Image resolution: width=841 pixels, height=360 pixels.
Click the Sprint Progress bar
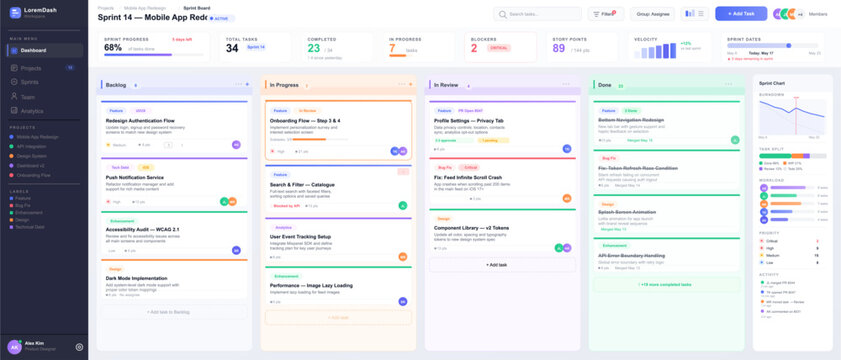[154, 54]
